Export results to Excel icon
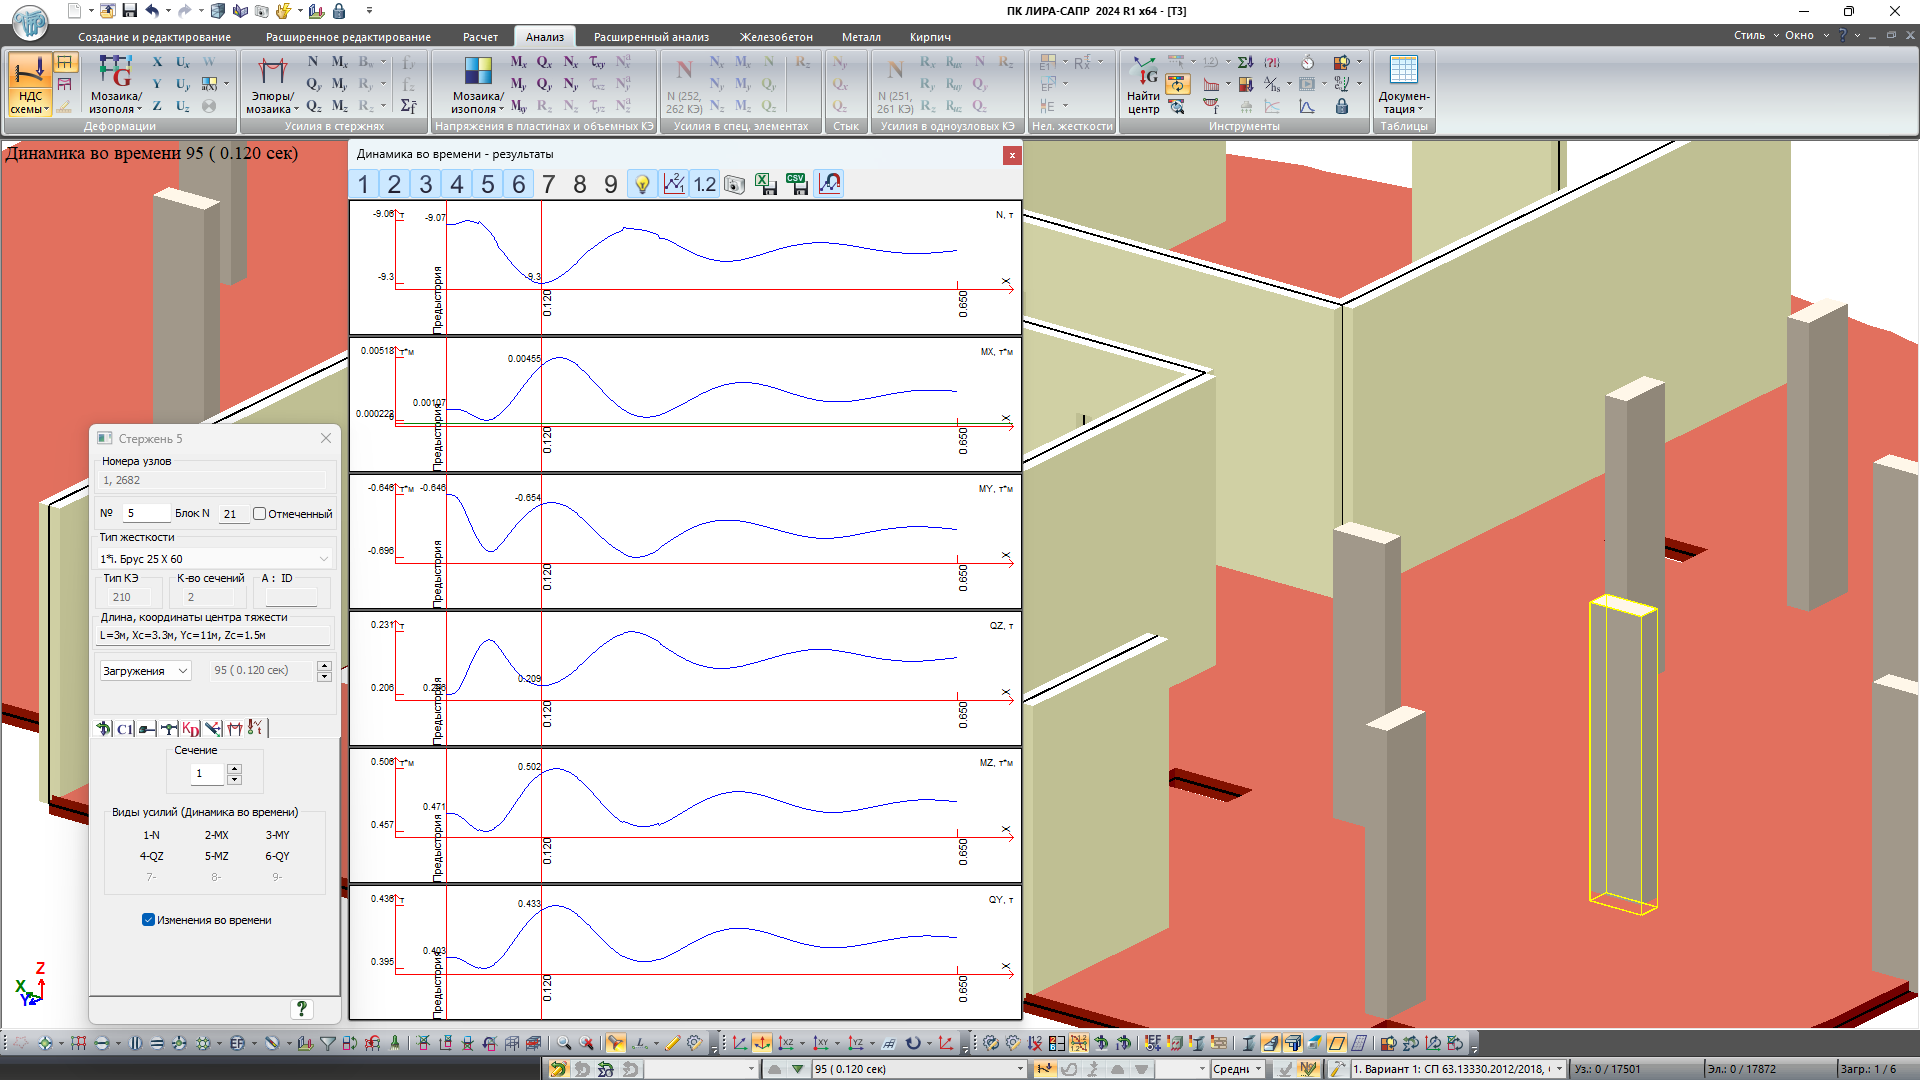Screen dimensions: 1920x1080 pos(766,184)
